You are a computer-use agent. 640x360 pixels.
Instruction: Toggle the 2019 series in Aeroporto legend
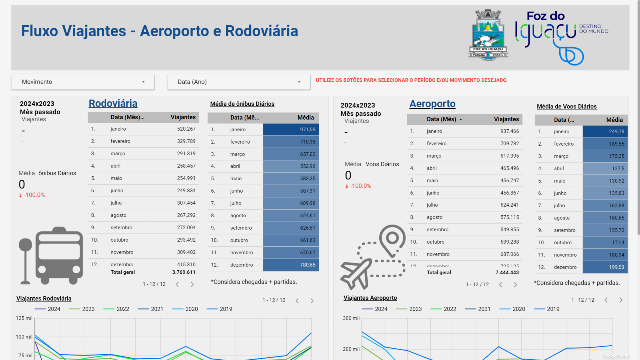(x=547, y=309)
